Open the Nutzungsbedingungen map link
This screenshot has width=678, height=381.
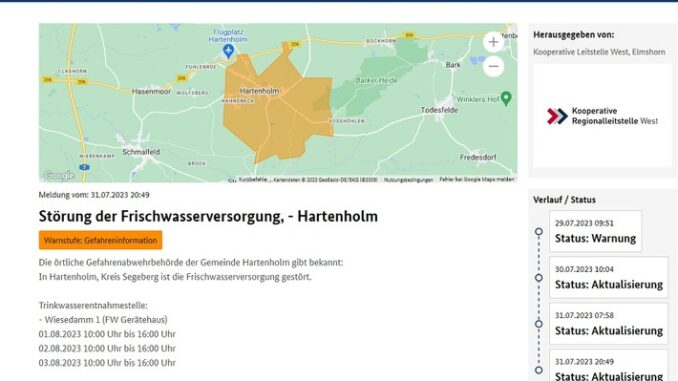409,179
